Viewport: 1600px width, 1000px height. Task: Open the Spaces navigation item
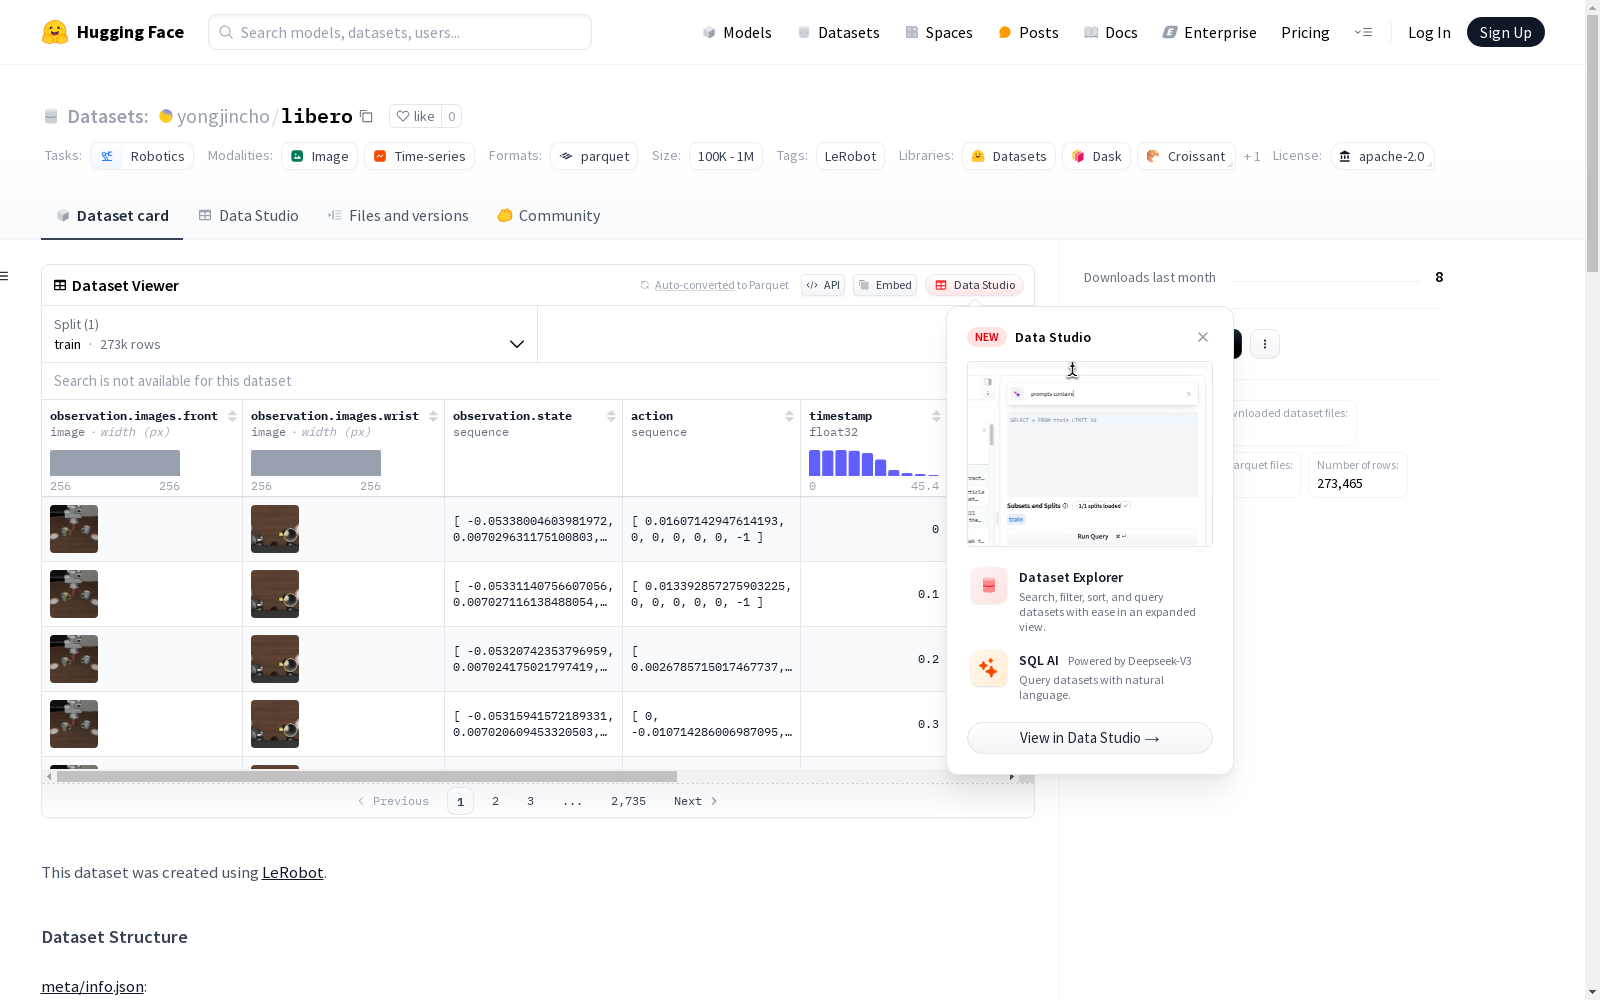[x=938, y=32]
